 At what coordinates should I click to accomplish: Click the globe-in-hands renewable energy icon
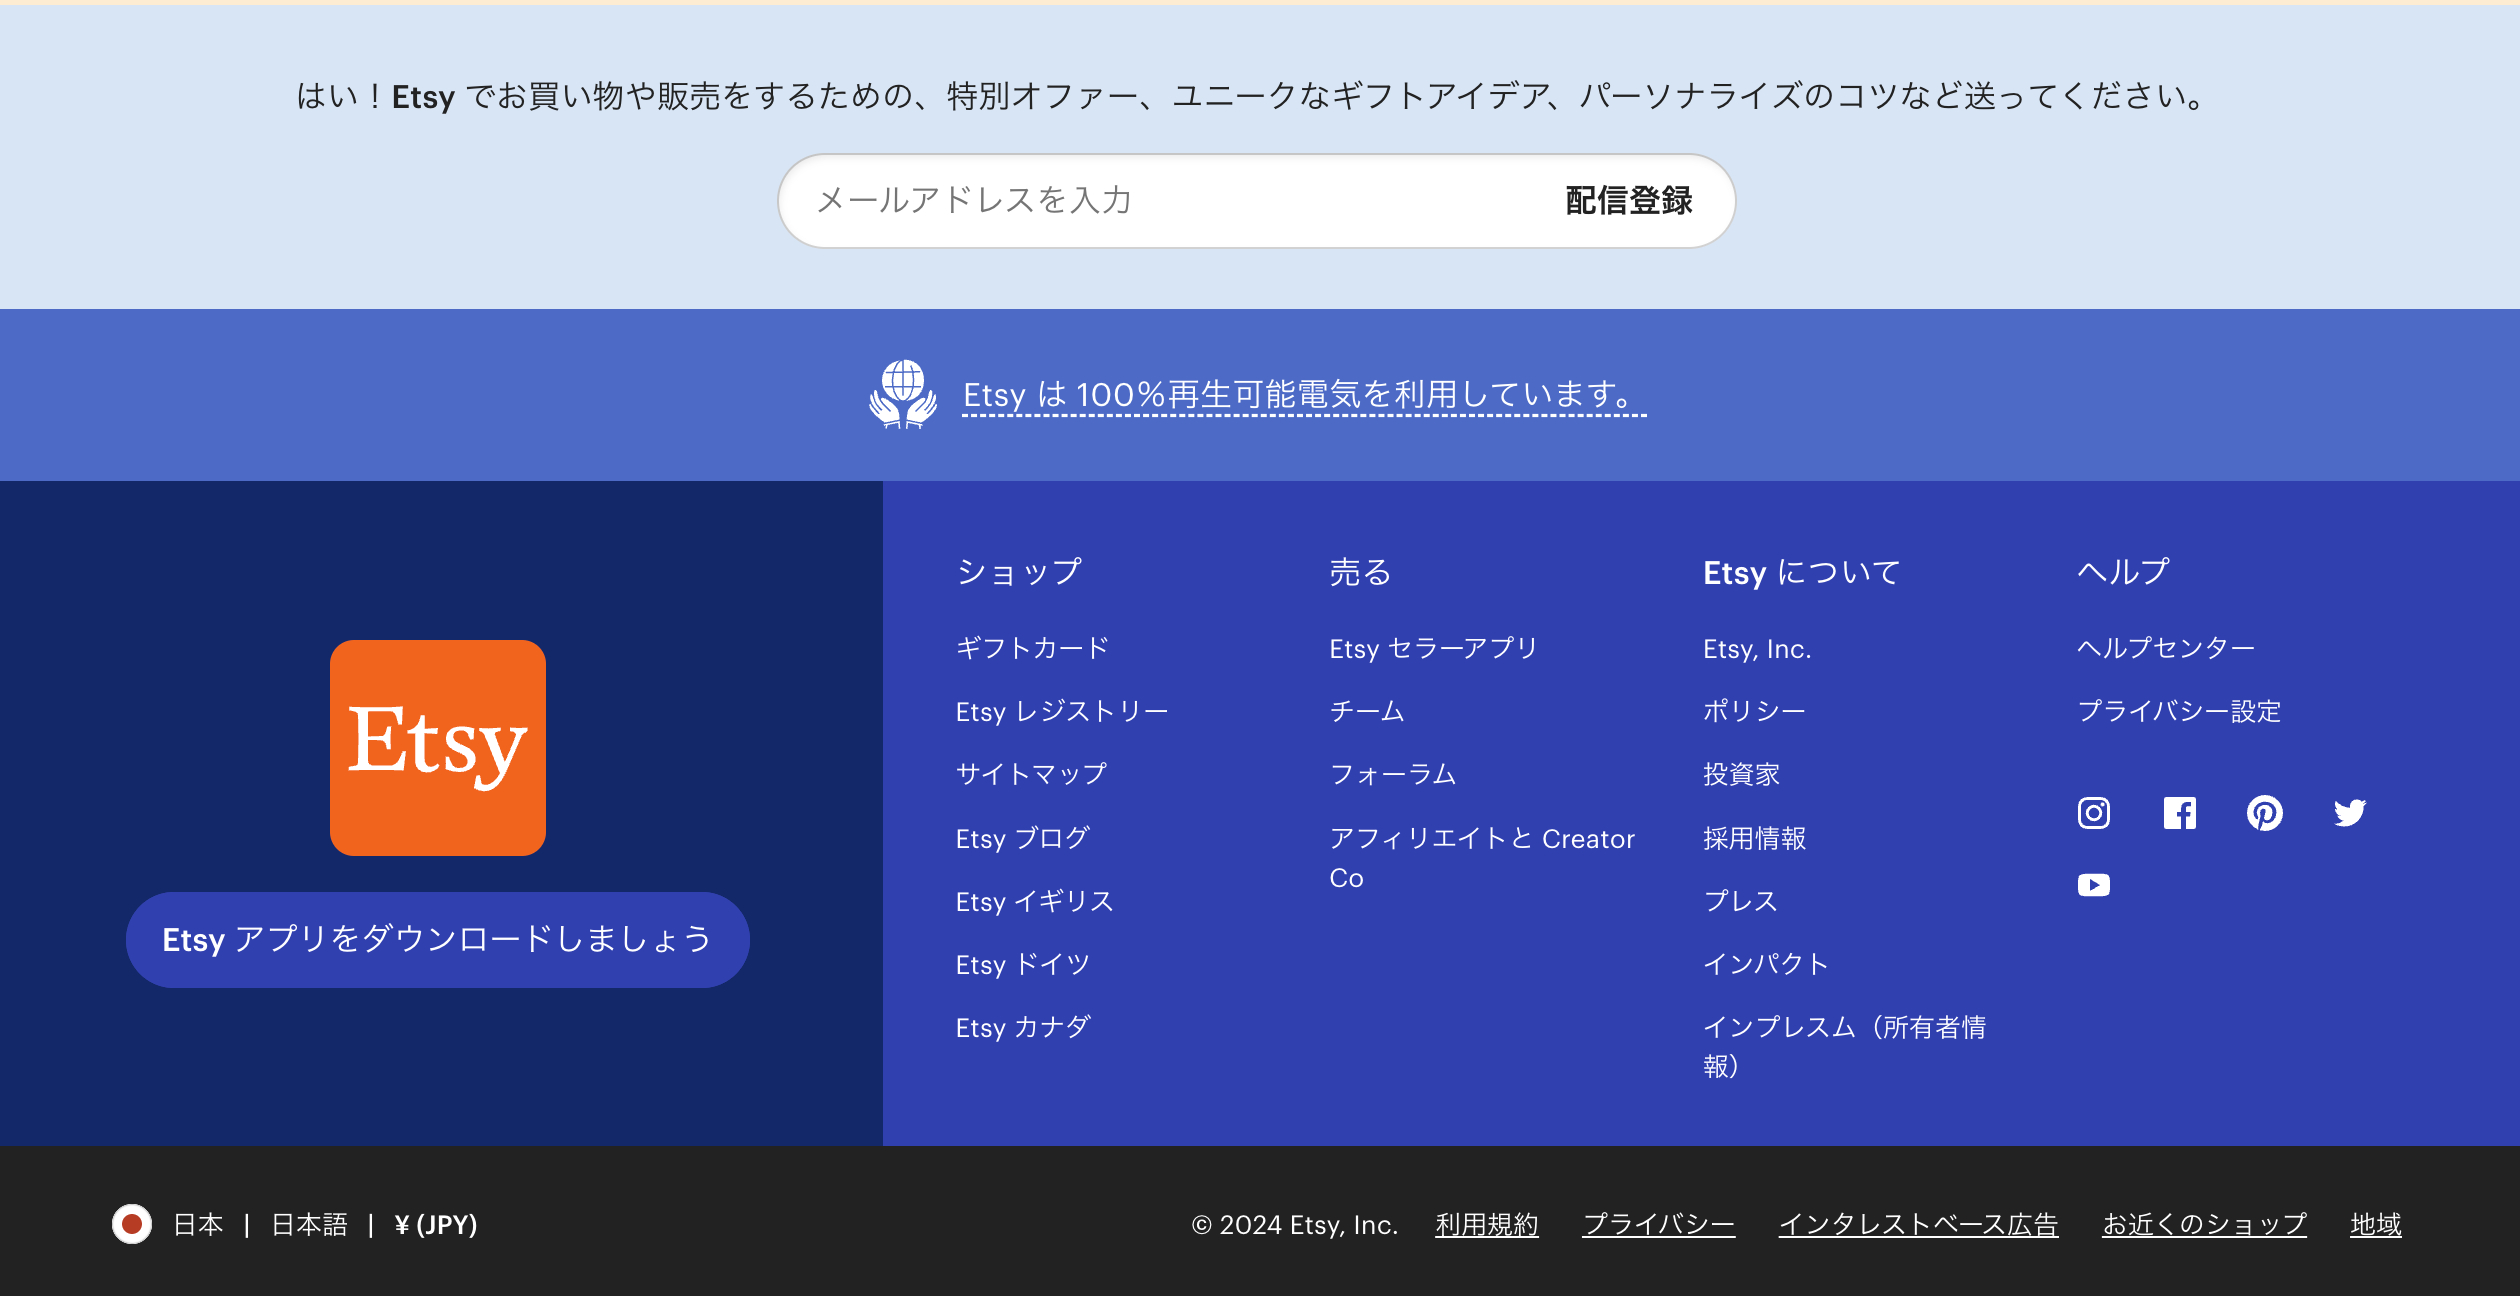(x=903, y=394)
